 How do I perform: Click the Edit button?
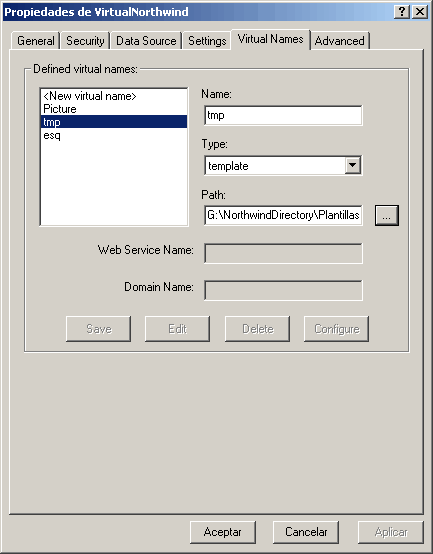tap(177, 329)
